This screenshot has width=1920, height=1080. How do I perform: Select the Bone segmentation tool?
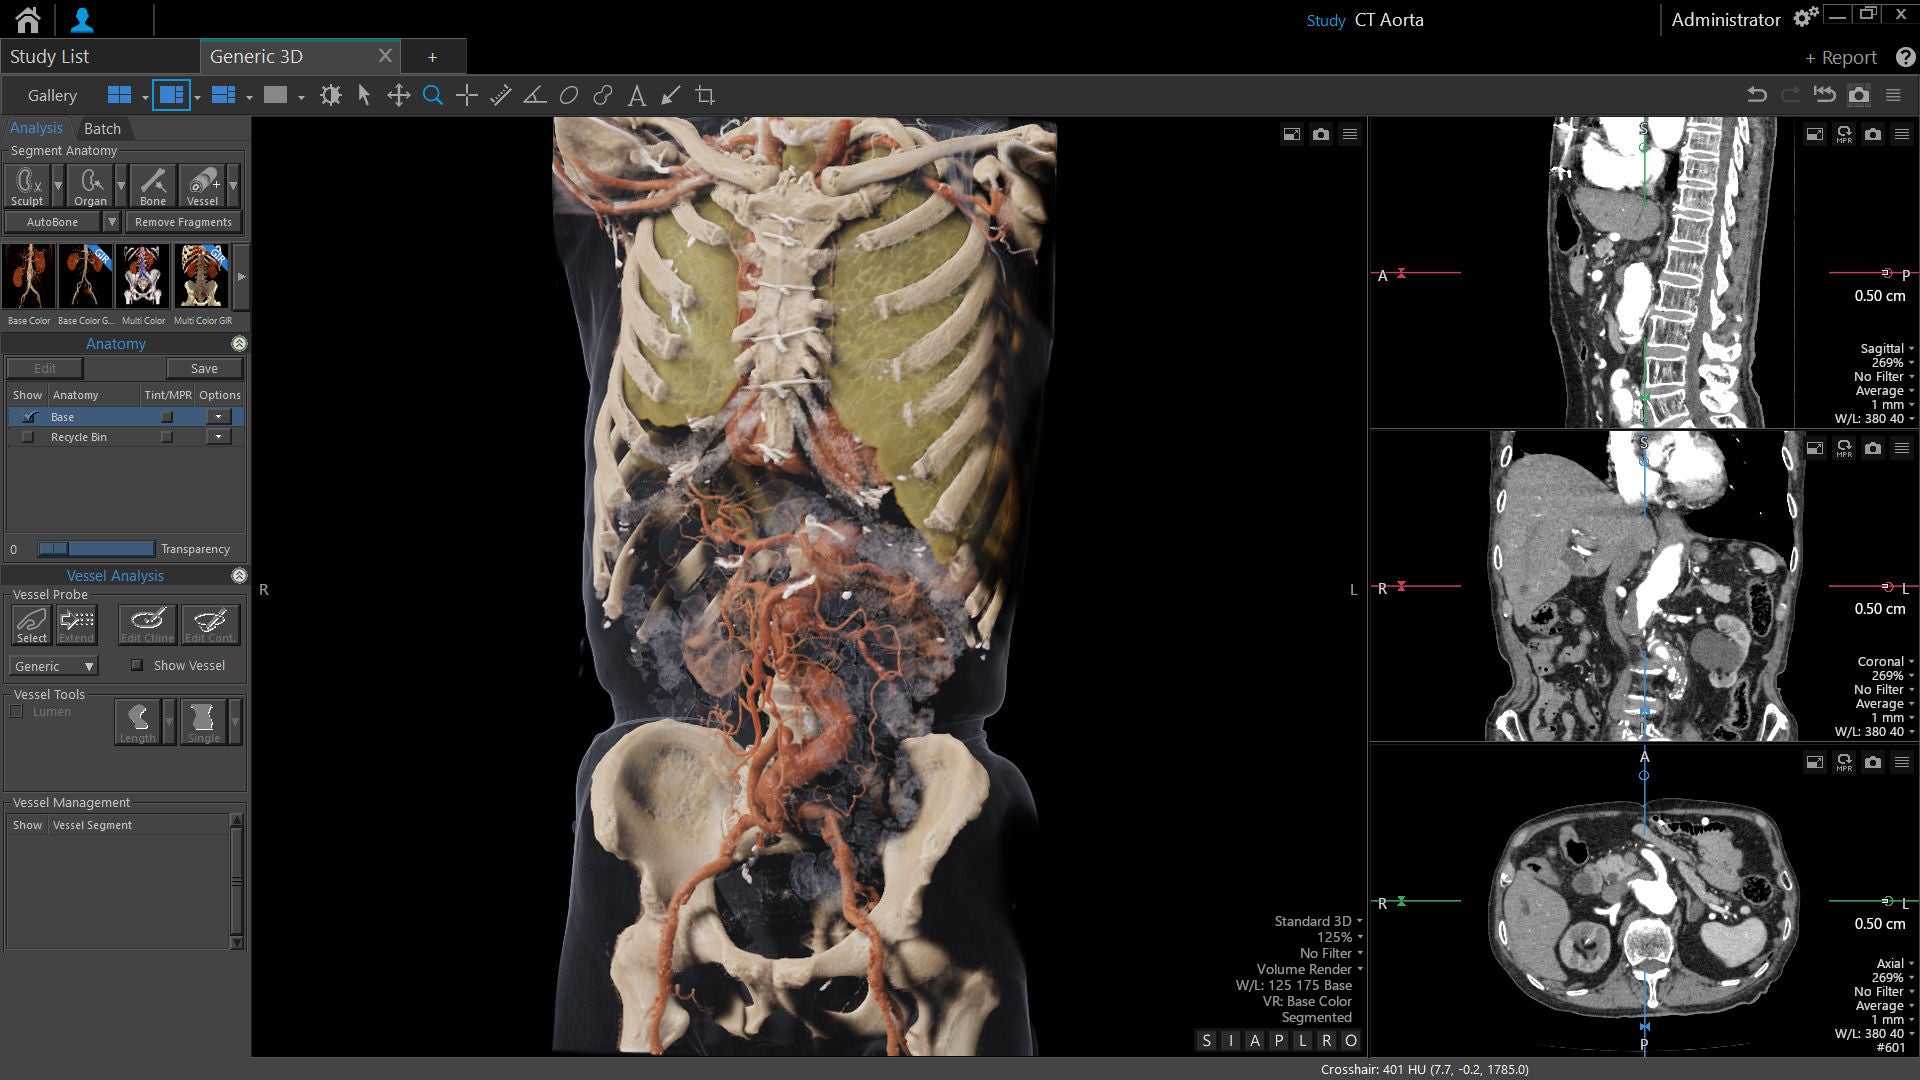[152, 186]
